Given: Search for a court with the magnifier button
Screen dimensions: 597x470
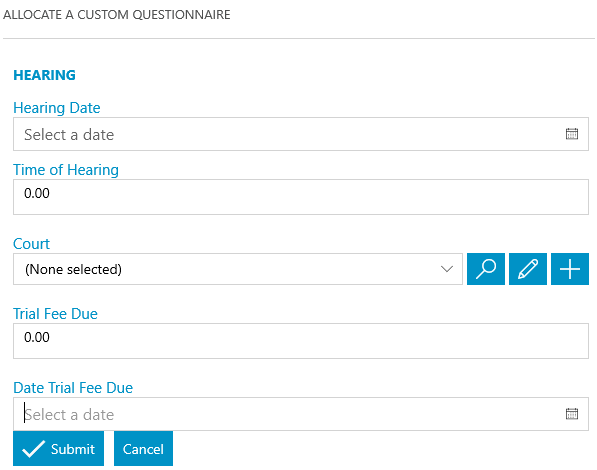Looking at the screenshot, I should tap(486, 269).
